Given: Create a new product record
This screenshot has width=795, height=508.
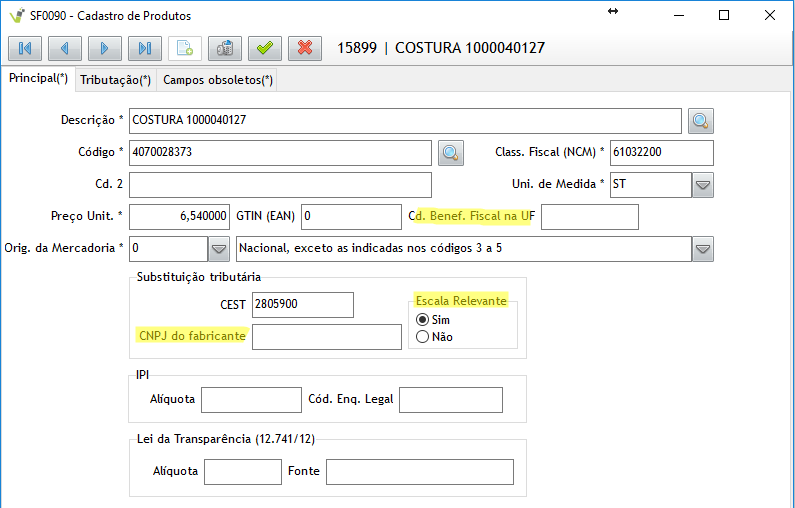Looking at the screenshot, I should click(185, 48).
